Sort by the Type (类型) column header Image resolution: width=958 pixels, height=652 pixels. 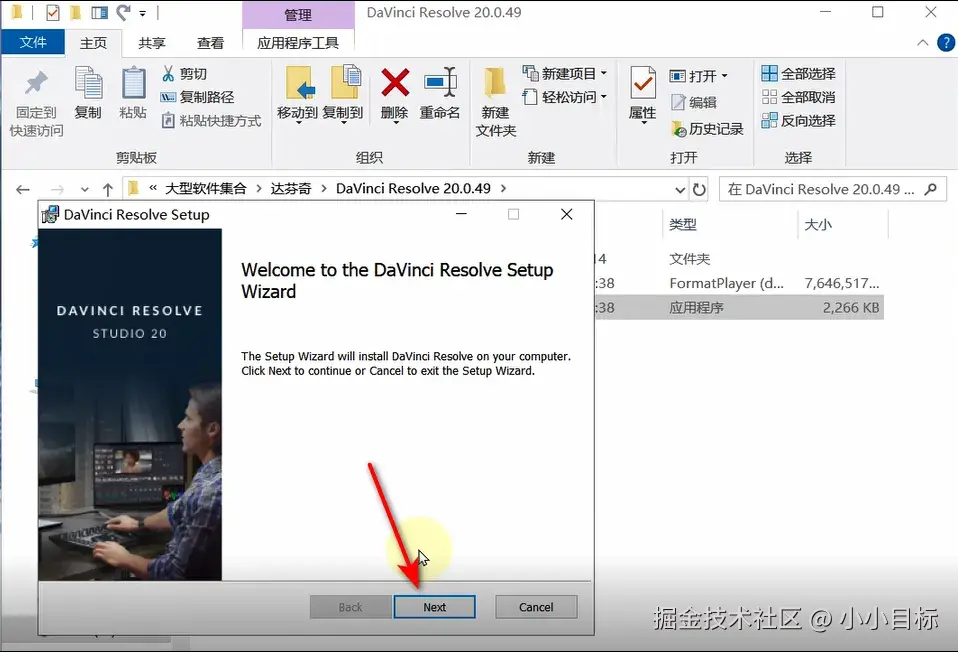tap(683, 224)
